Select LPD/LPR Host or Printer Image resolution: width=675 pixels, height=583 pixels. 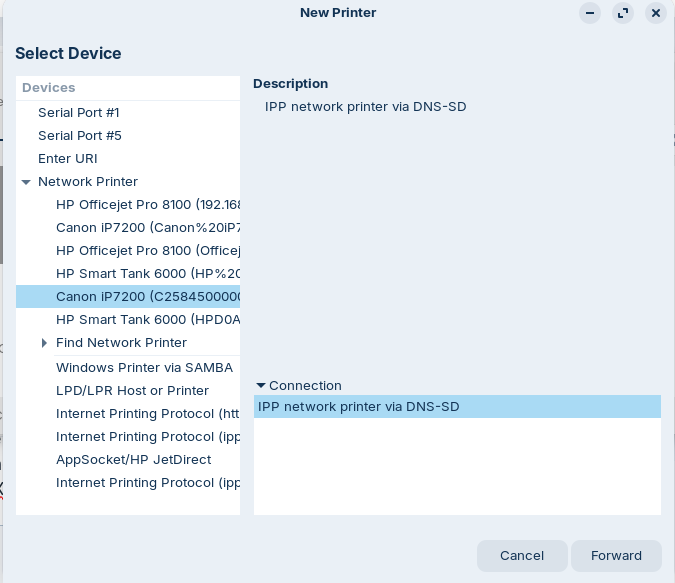coord(132,391)
